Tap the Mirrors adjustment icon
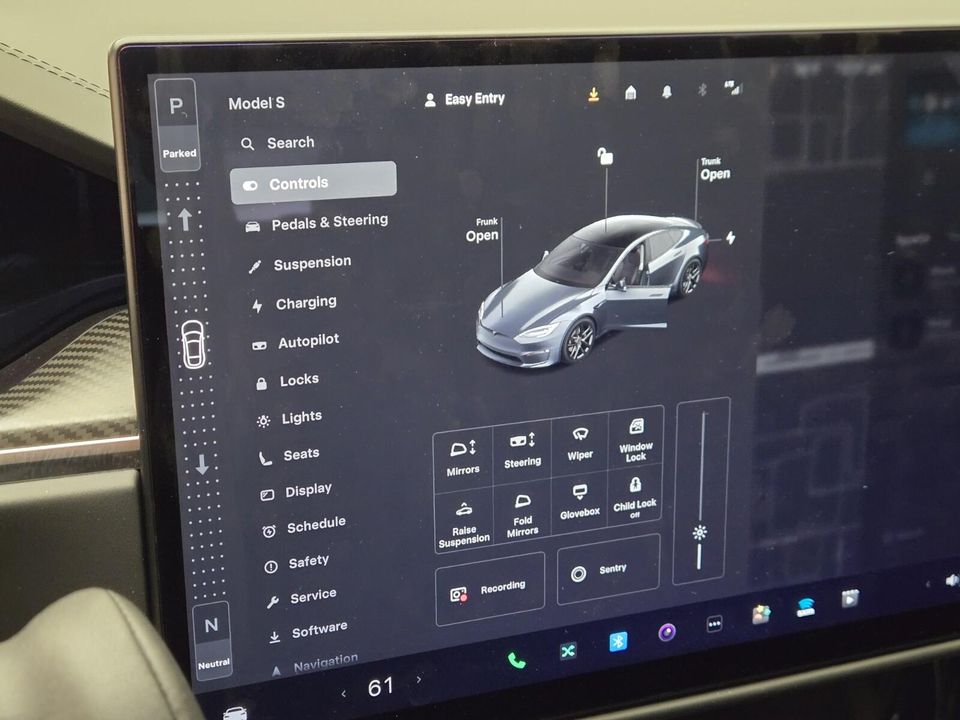960x720 pixels. coord(462,450)
